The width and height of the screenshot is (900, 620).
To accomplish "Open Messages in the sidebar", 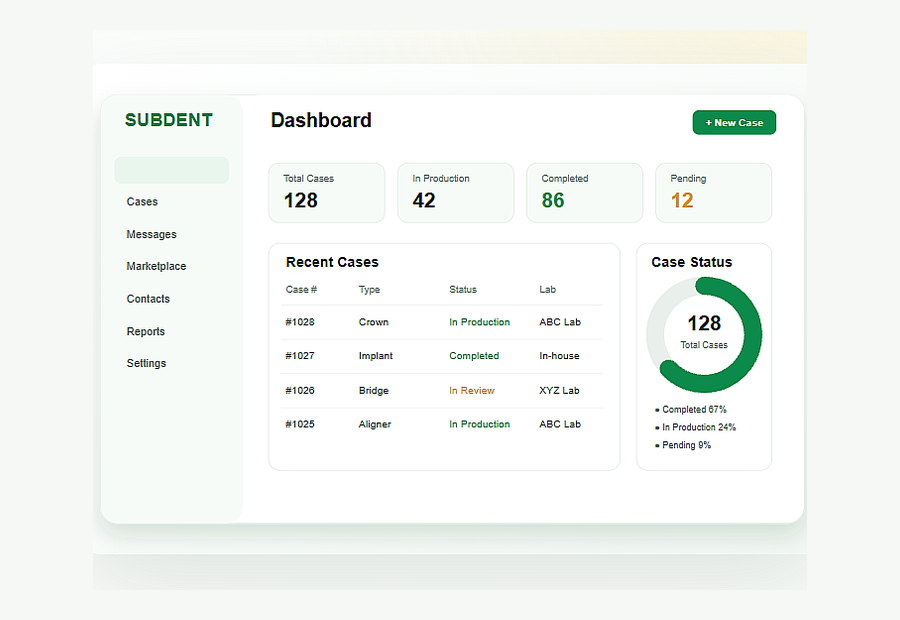I will point(152,234).
